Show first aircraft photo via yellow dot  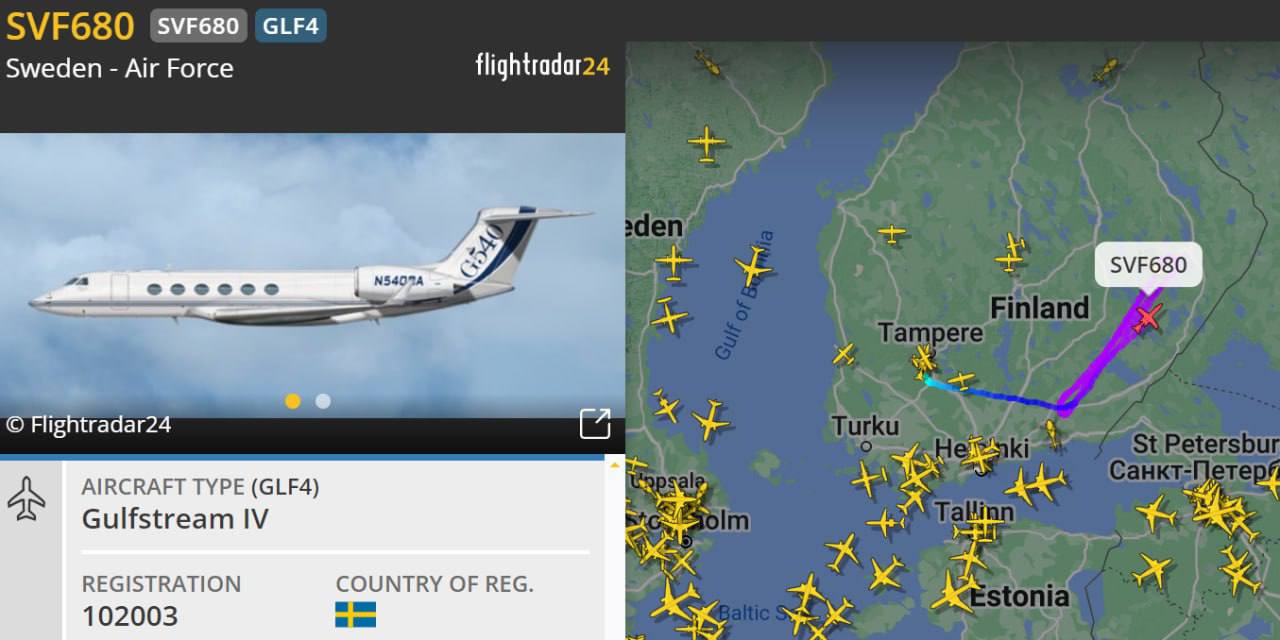[293, 401]
